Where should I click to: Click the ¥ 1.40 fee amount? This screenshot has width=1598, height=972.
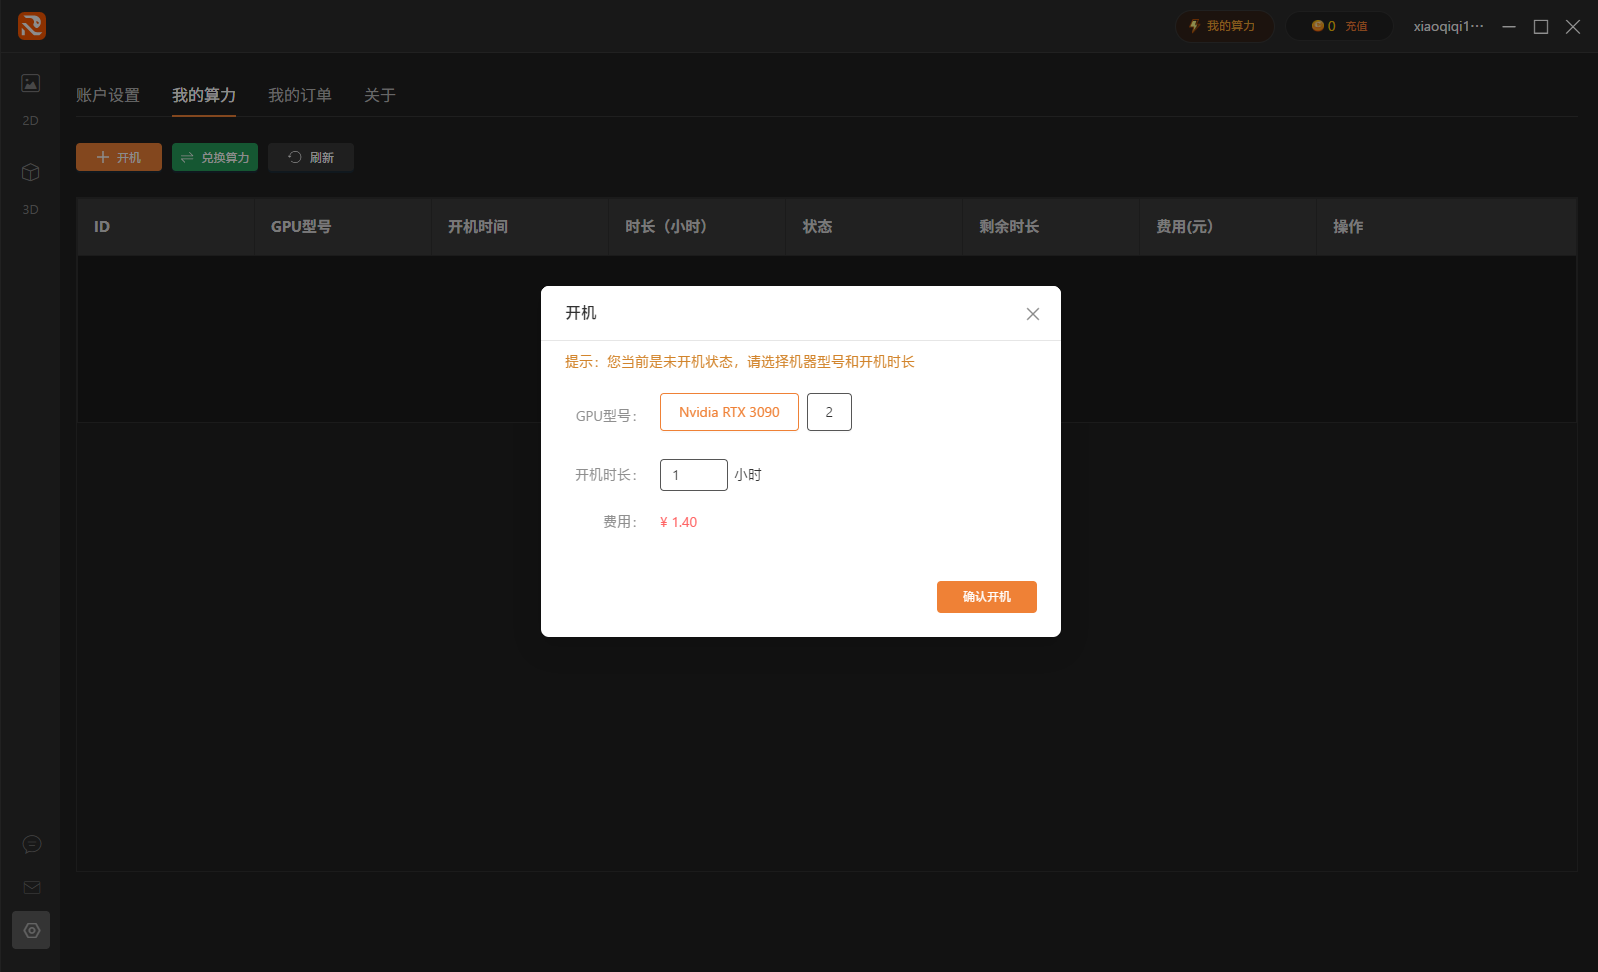point(679,522)
